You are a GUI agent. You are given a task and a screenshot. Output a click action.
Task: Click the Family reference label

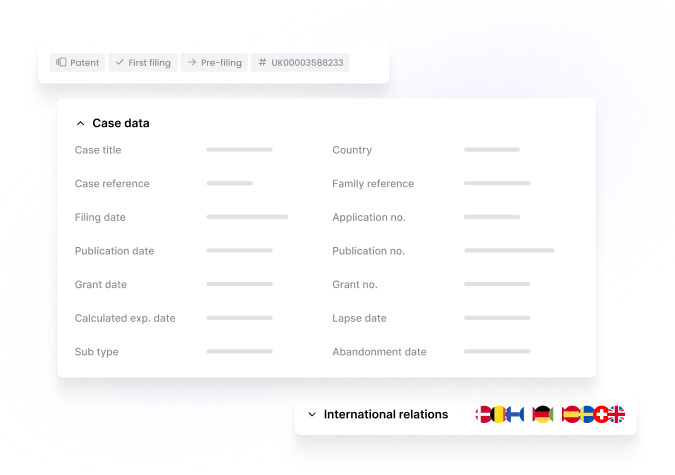(x=373, y=183)
